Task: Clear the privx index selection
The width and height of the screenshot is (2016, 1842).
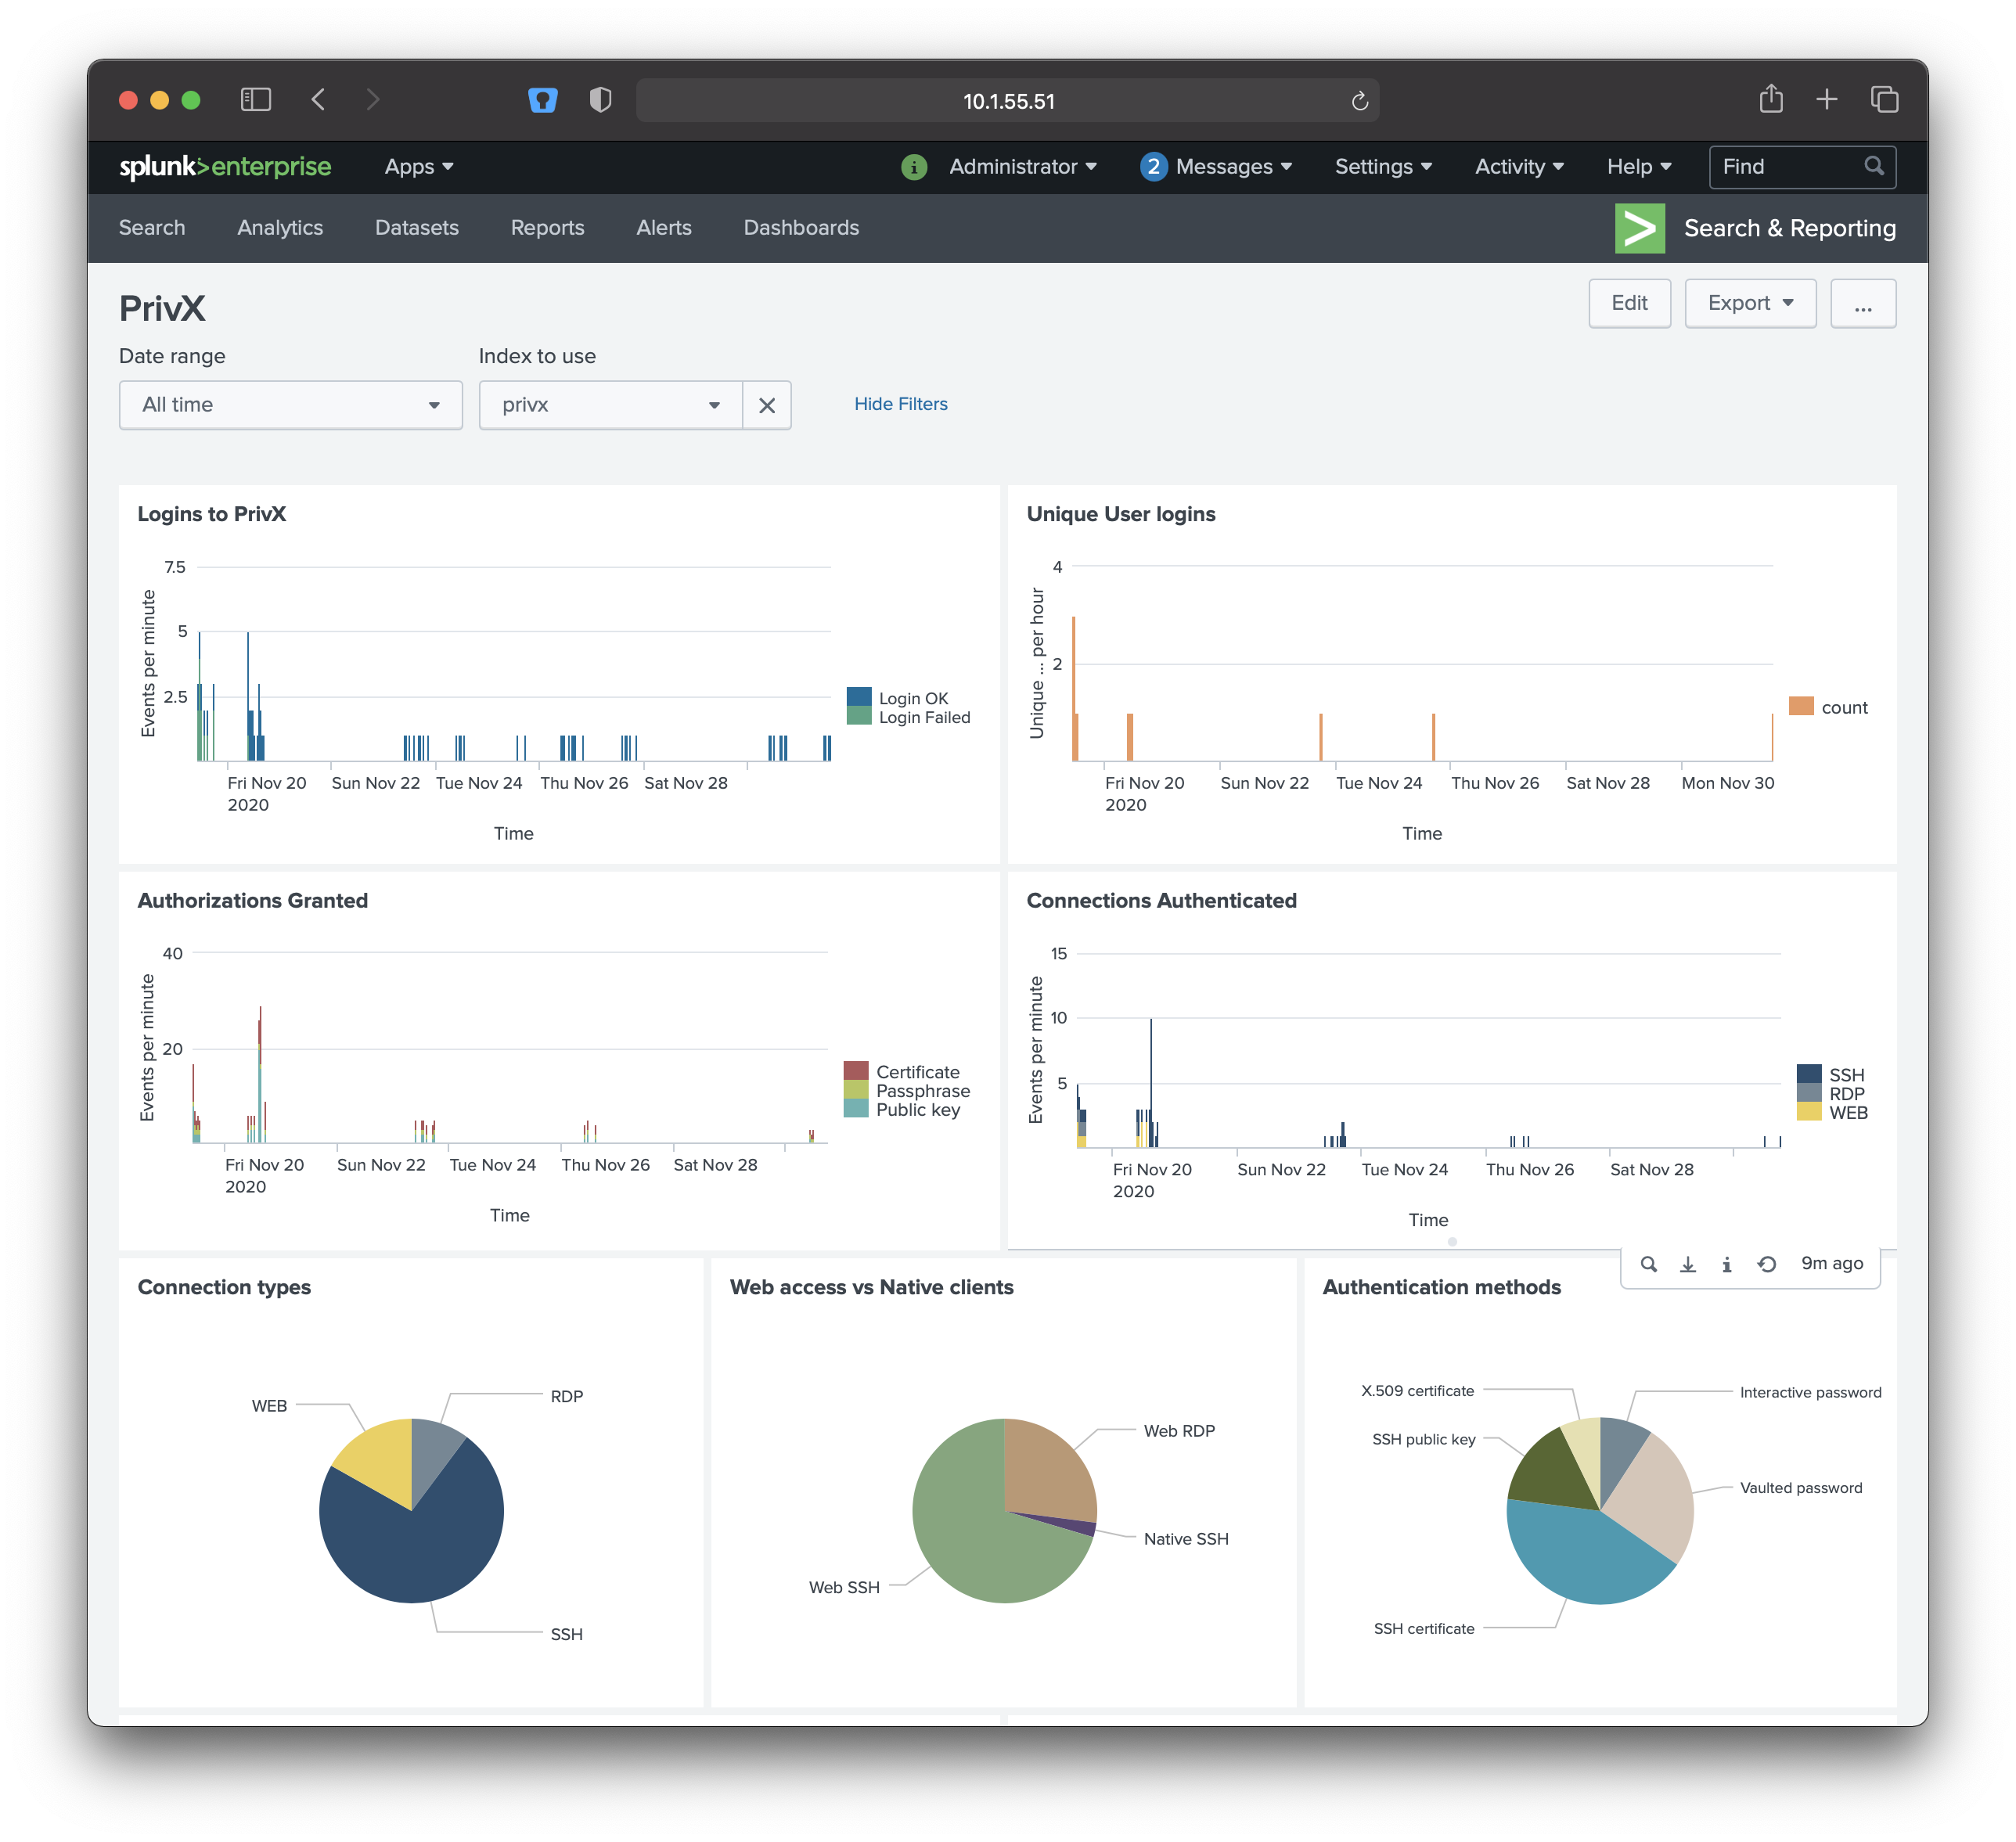Action: pos(766,405)
